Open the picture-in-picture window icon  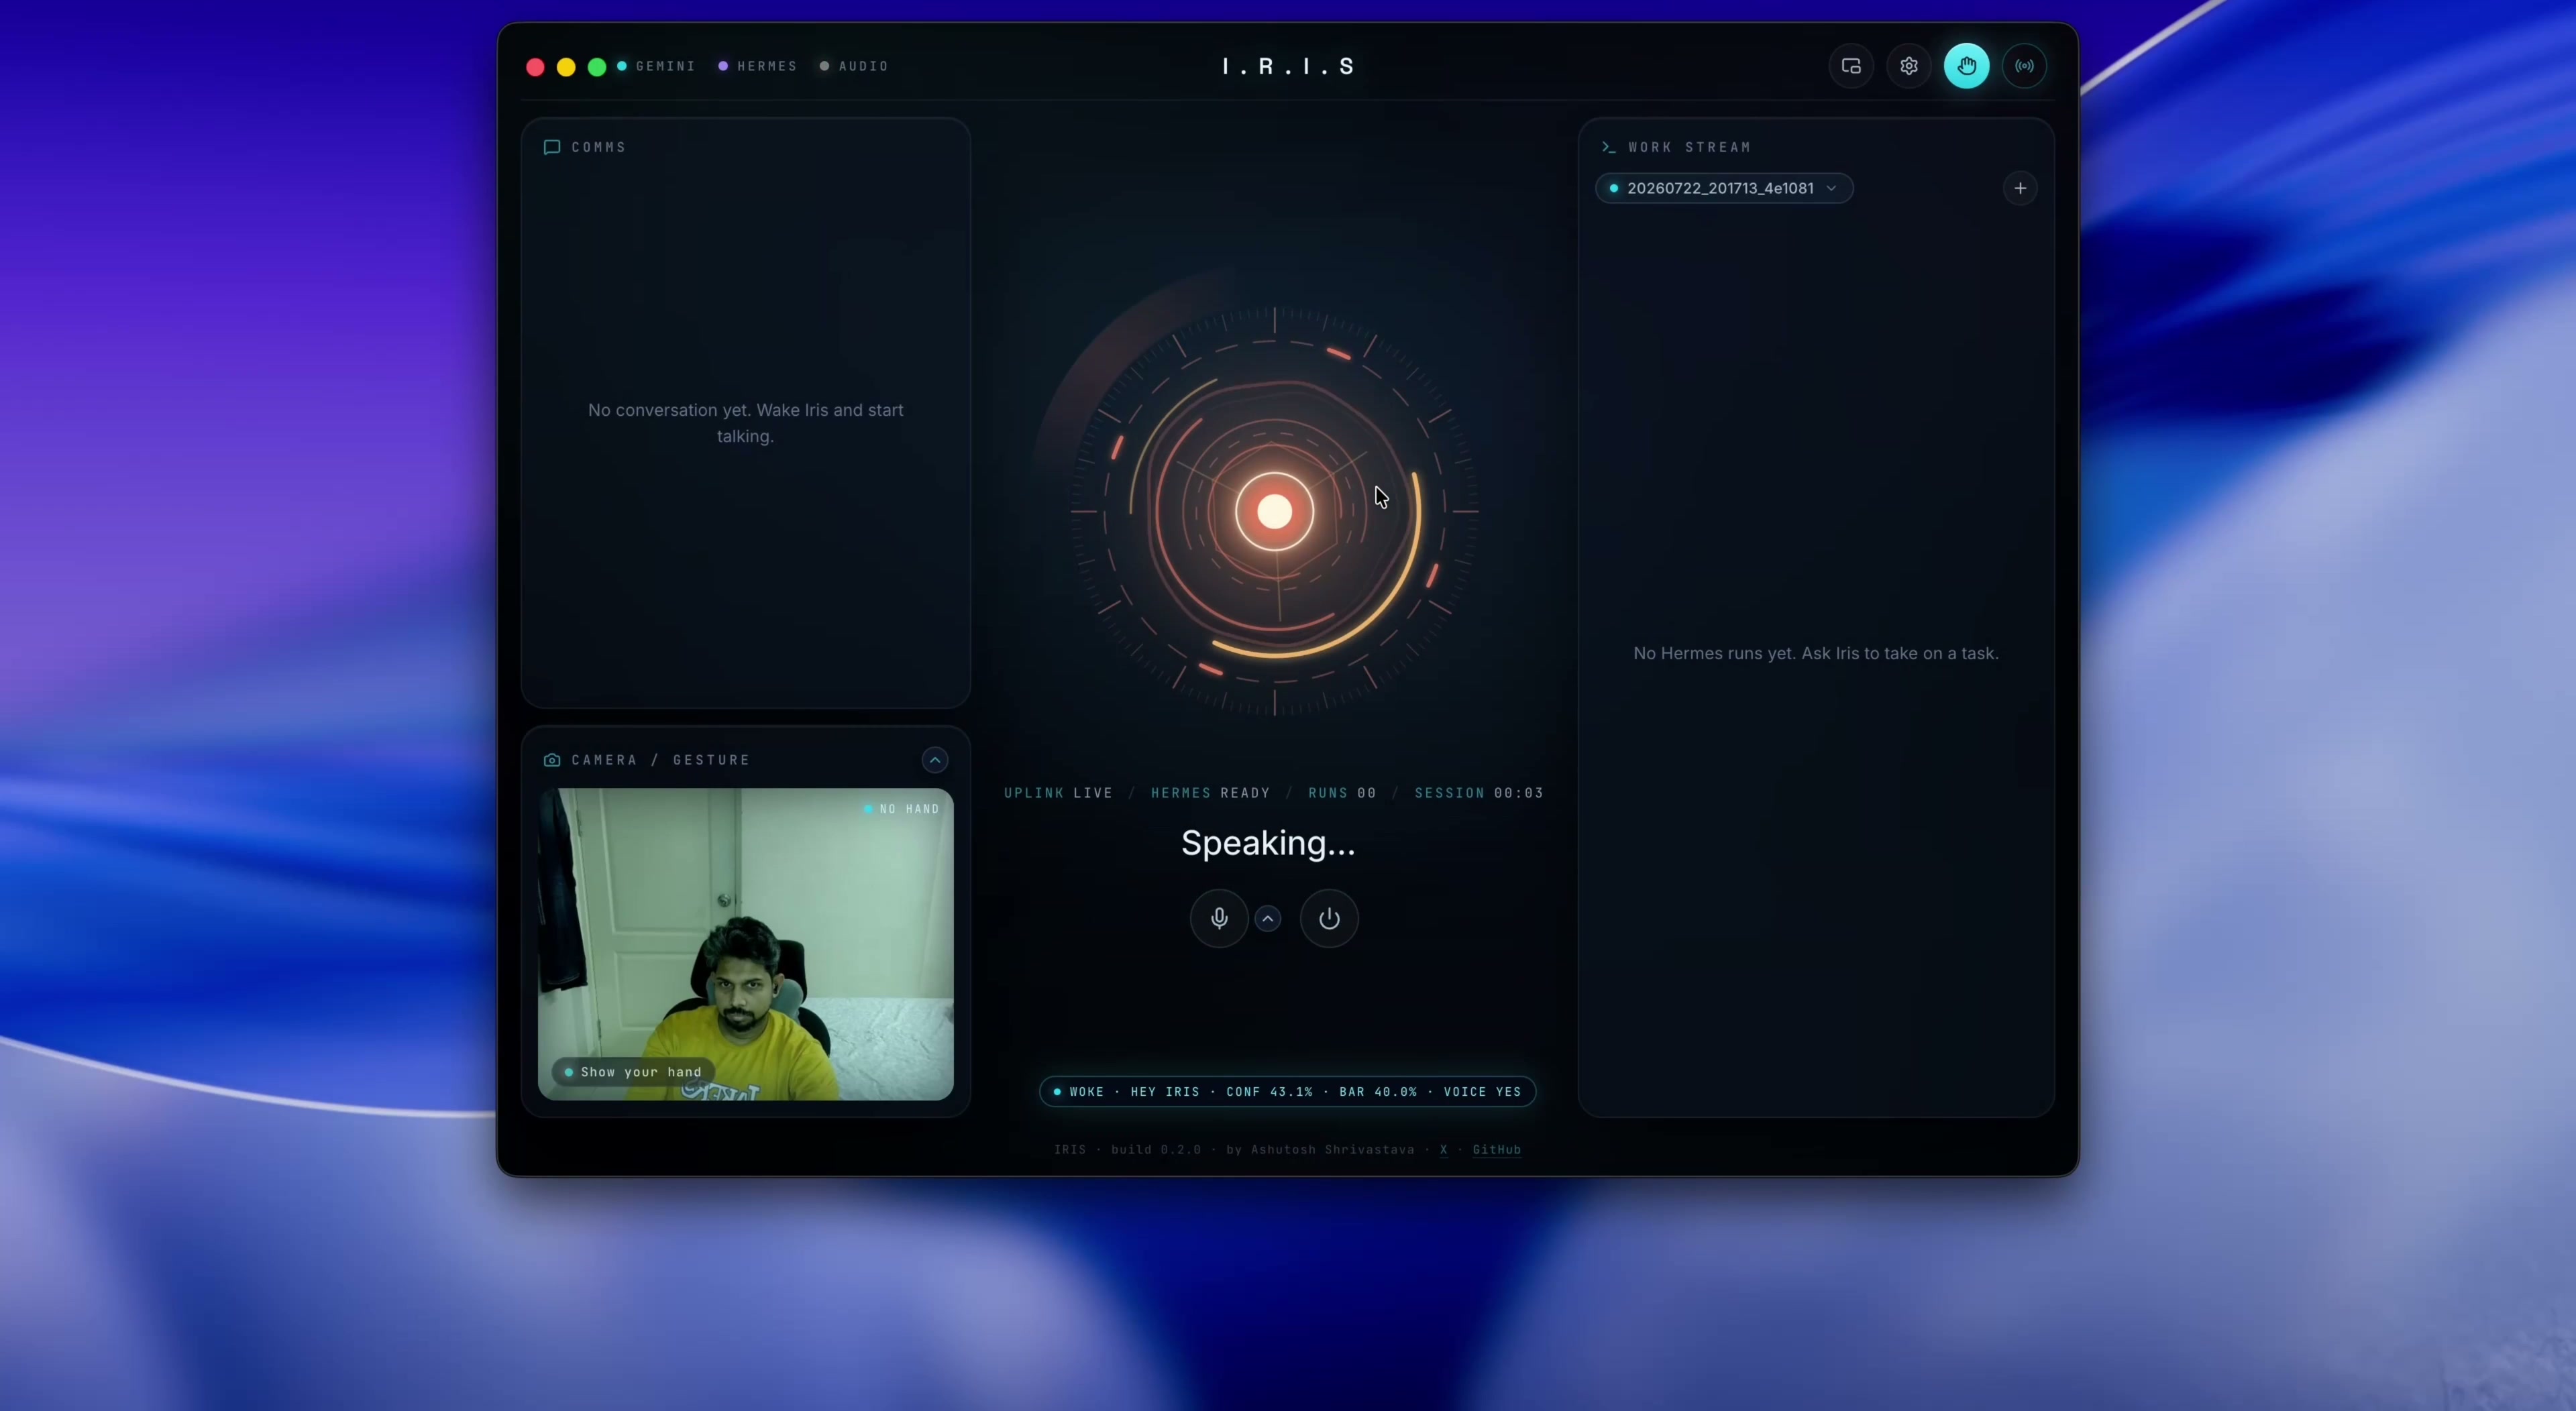pos(1851,66)
